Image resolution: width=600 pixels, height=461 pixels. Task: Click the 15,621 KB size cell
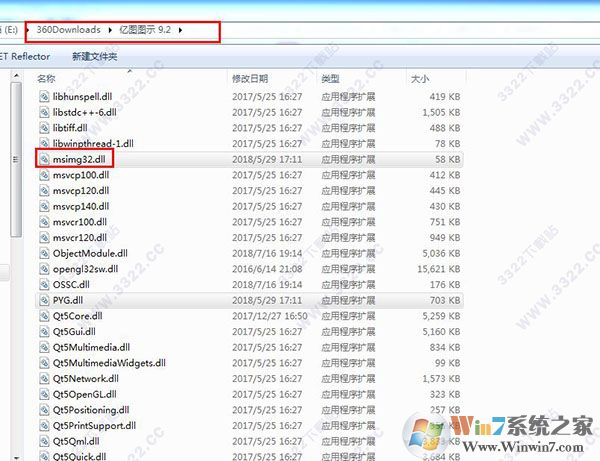(x=439, y=269)
